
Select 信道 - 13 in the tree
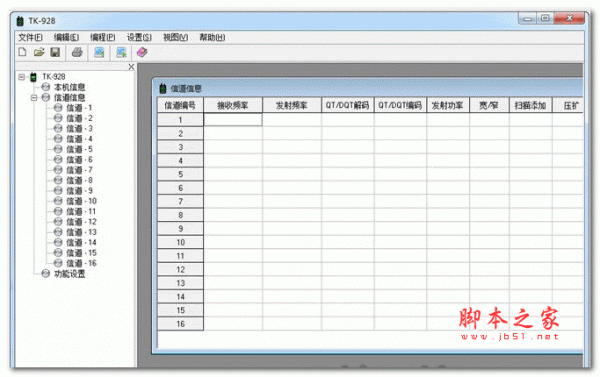click(x=81, y=232)
